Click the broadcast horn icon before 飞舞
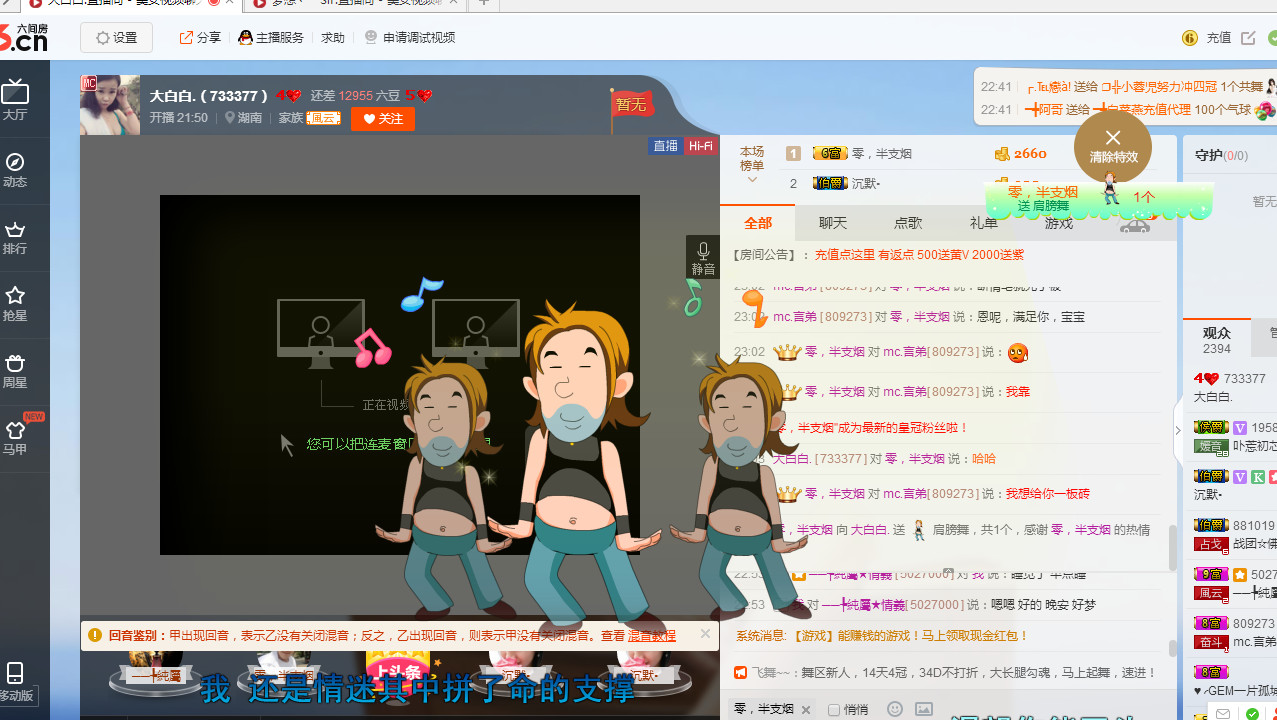Screen dimensions: 1277x720 coord(741,673)
